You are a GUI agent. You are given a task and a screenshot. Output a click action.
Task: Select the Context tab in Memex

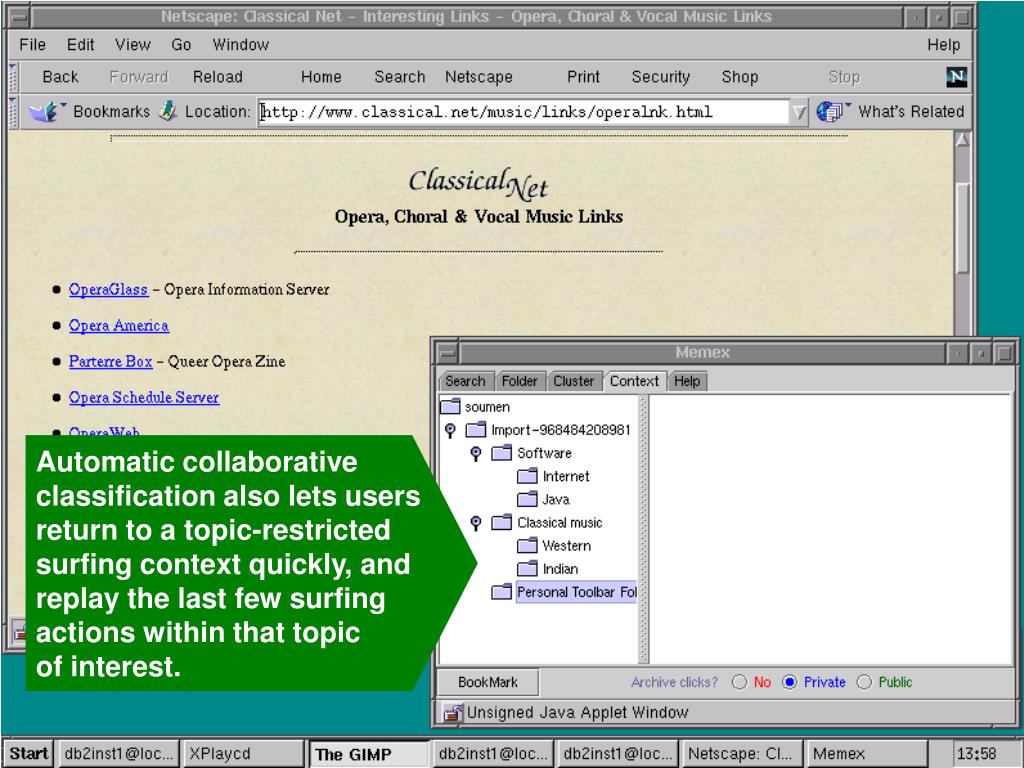tap(634, 381)
